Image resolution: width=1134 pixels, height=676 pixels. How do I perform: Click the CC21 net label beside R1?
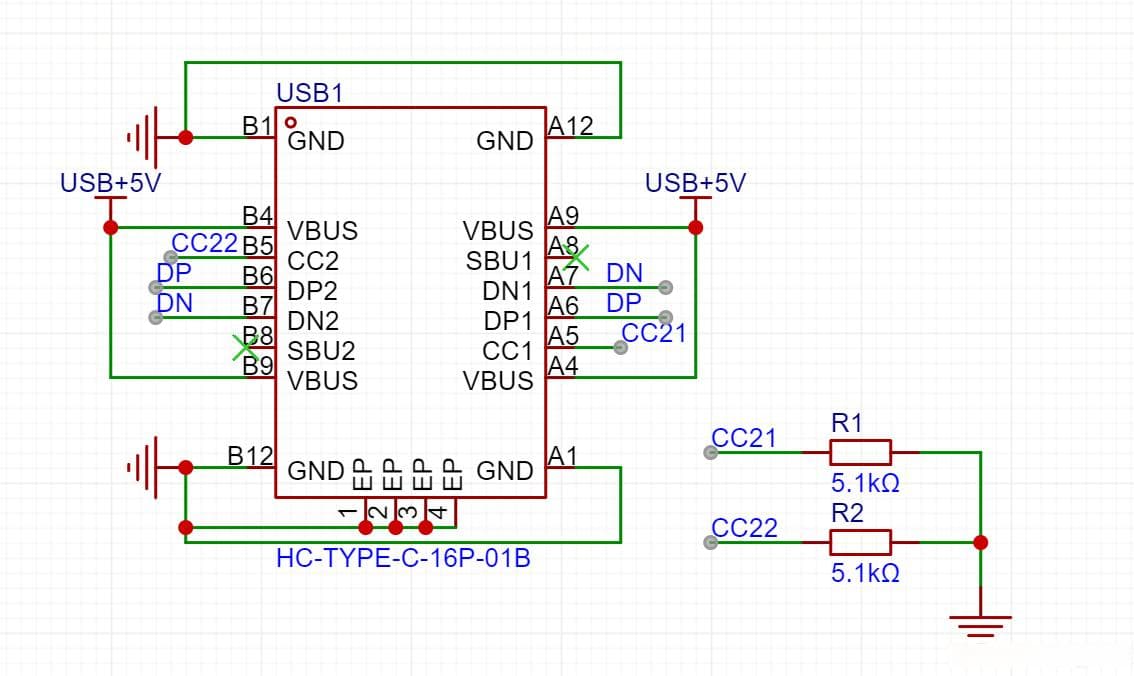(743, 438)
